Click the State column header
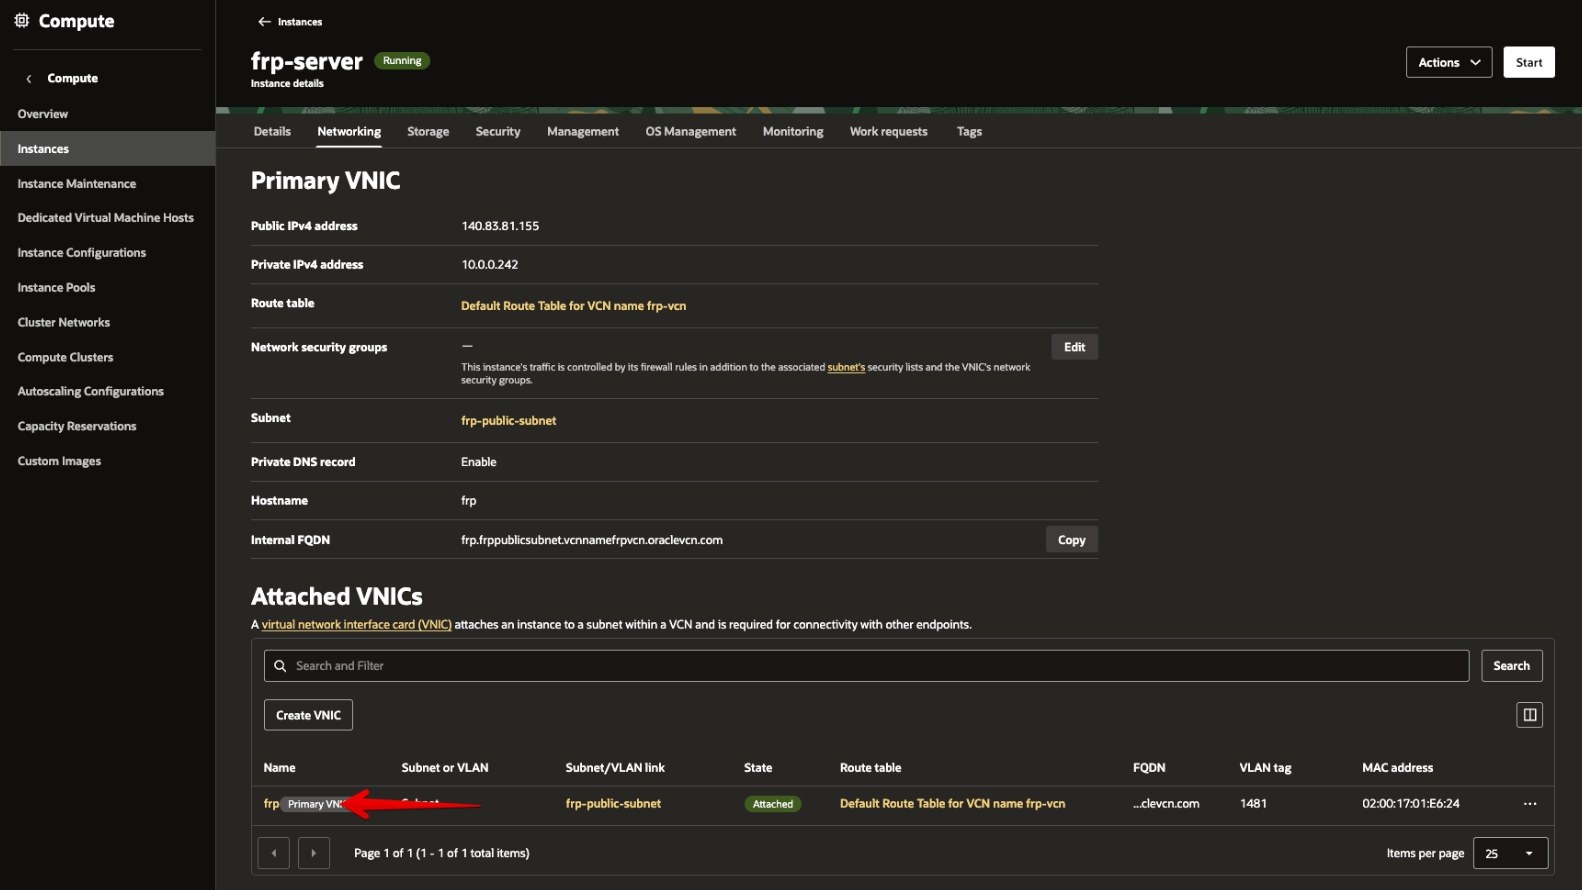Screen dimensions: 1582x890 click(x=758, y=768)
